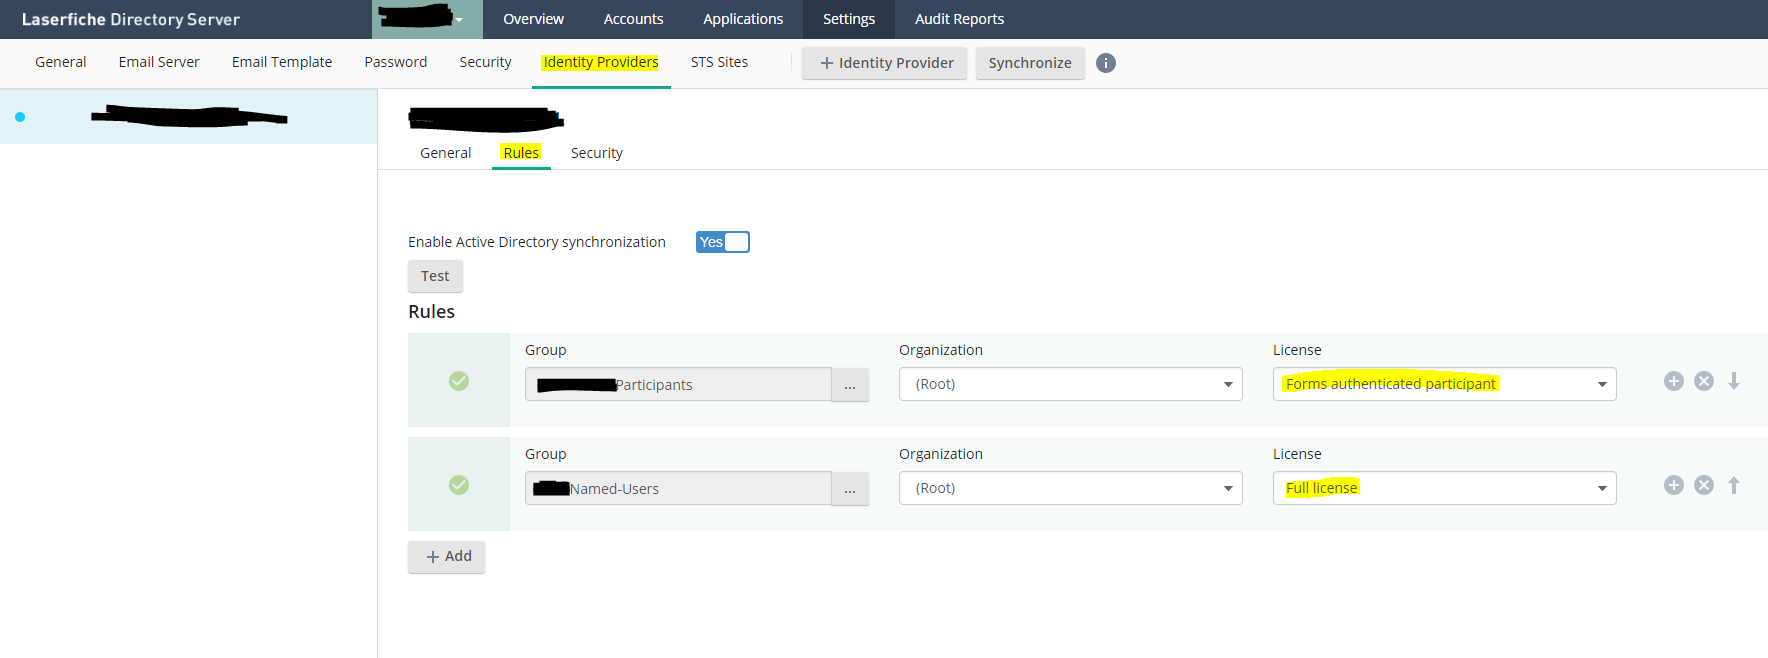Viewport: 1768px width, 658px height.
Task: Browse group with ellipsis button for Participants
Action: point(850,385)
